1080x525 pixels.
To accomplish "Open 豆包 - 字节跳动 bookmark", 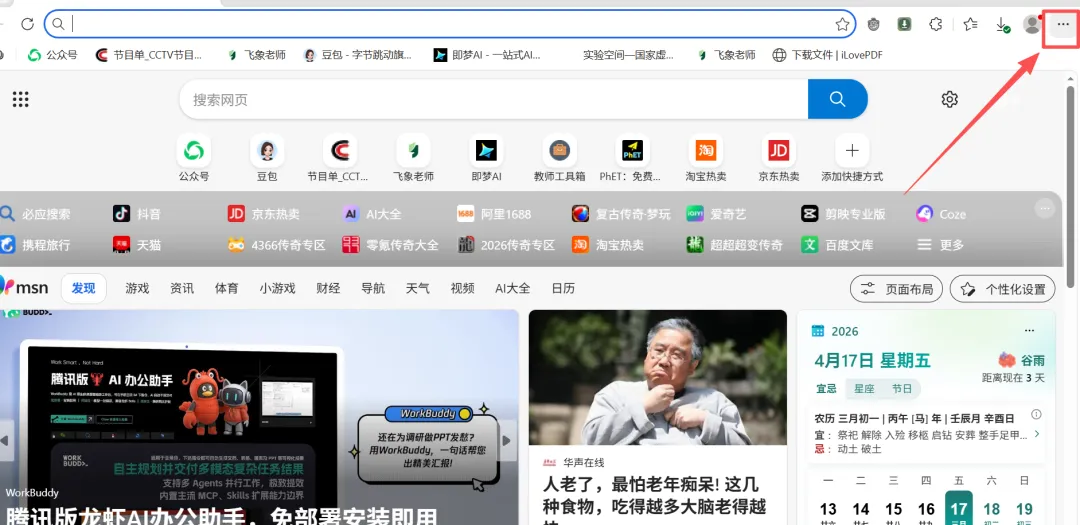I will point(358,55).
